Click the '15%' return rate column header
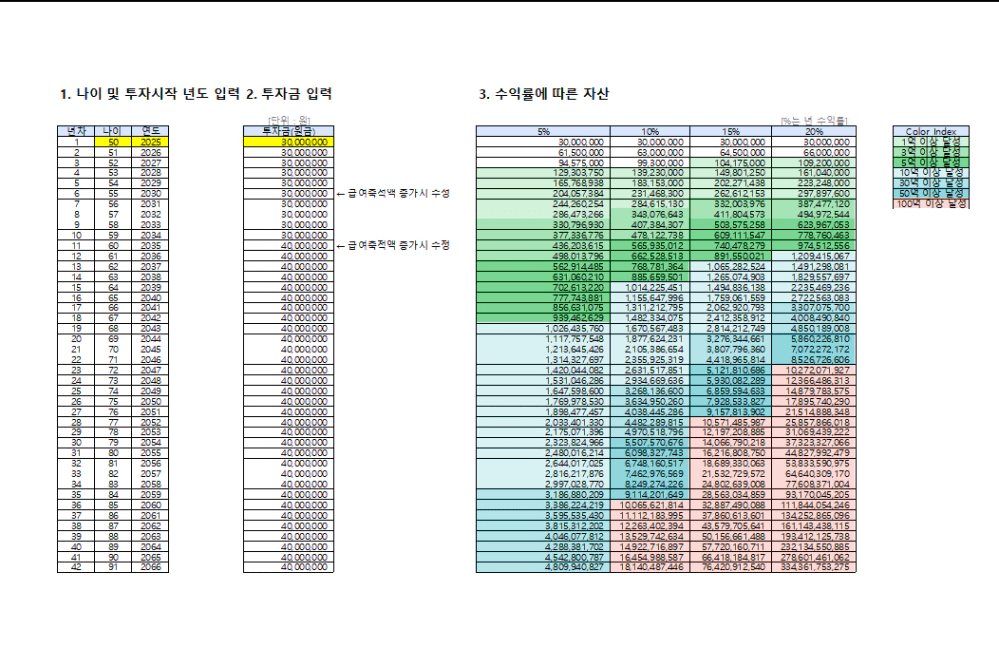Screen dimensions: 999x648 (x=731, y=131)
